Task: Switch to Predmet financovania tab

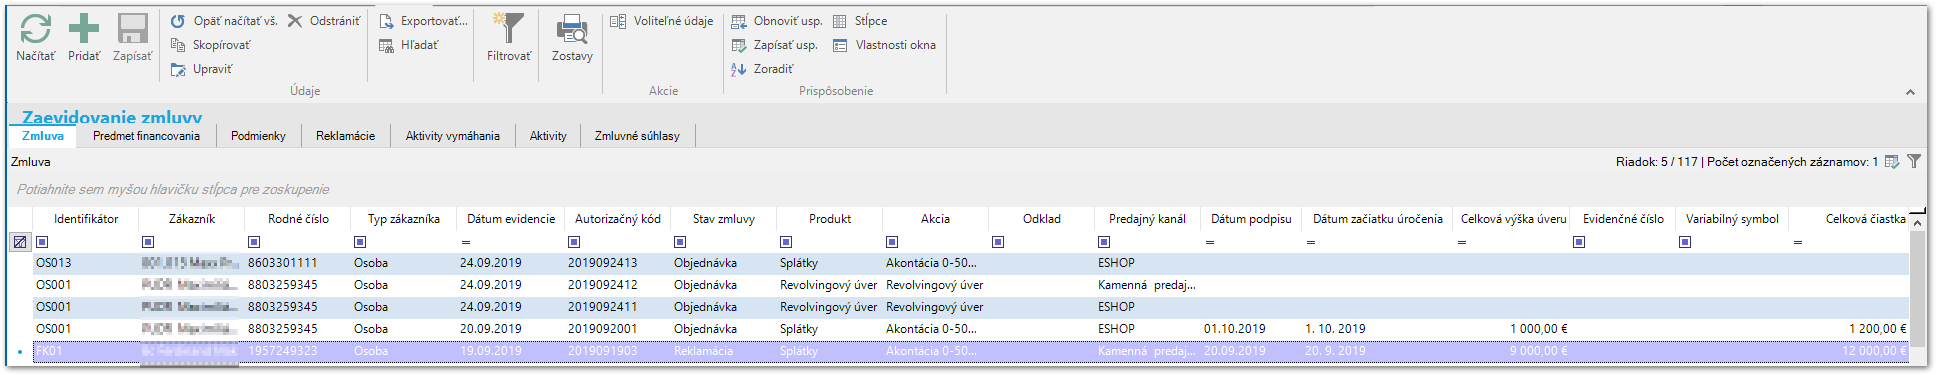Action: click(x=146, y=136)
